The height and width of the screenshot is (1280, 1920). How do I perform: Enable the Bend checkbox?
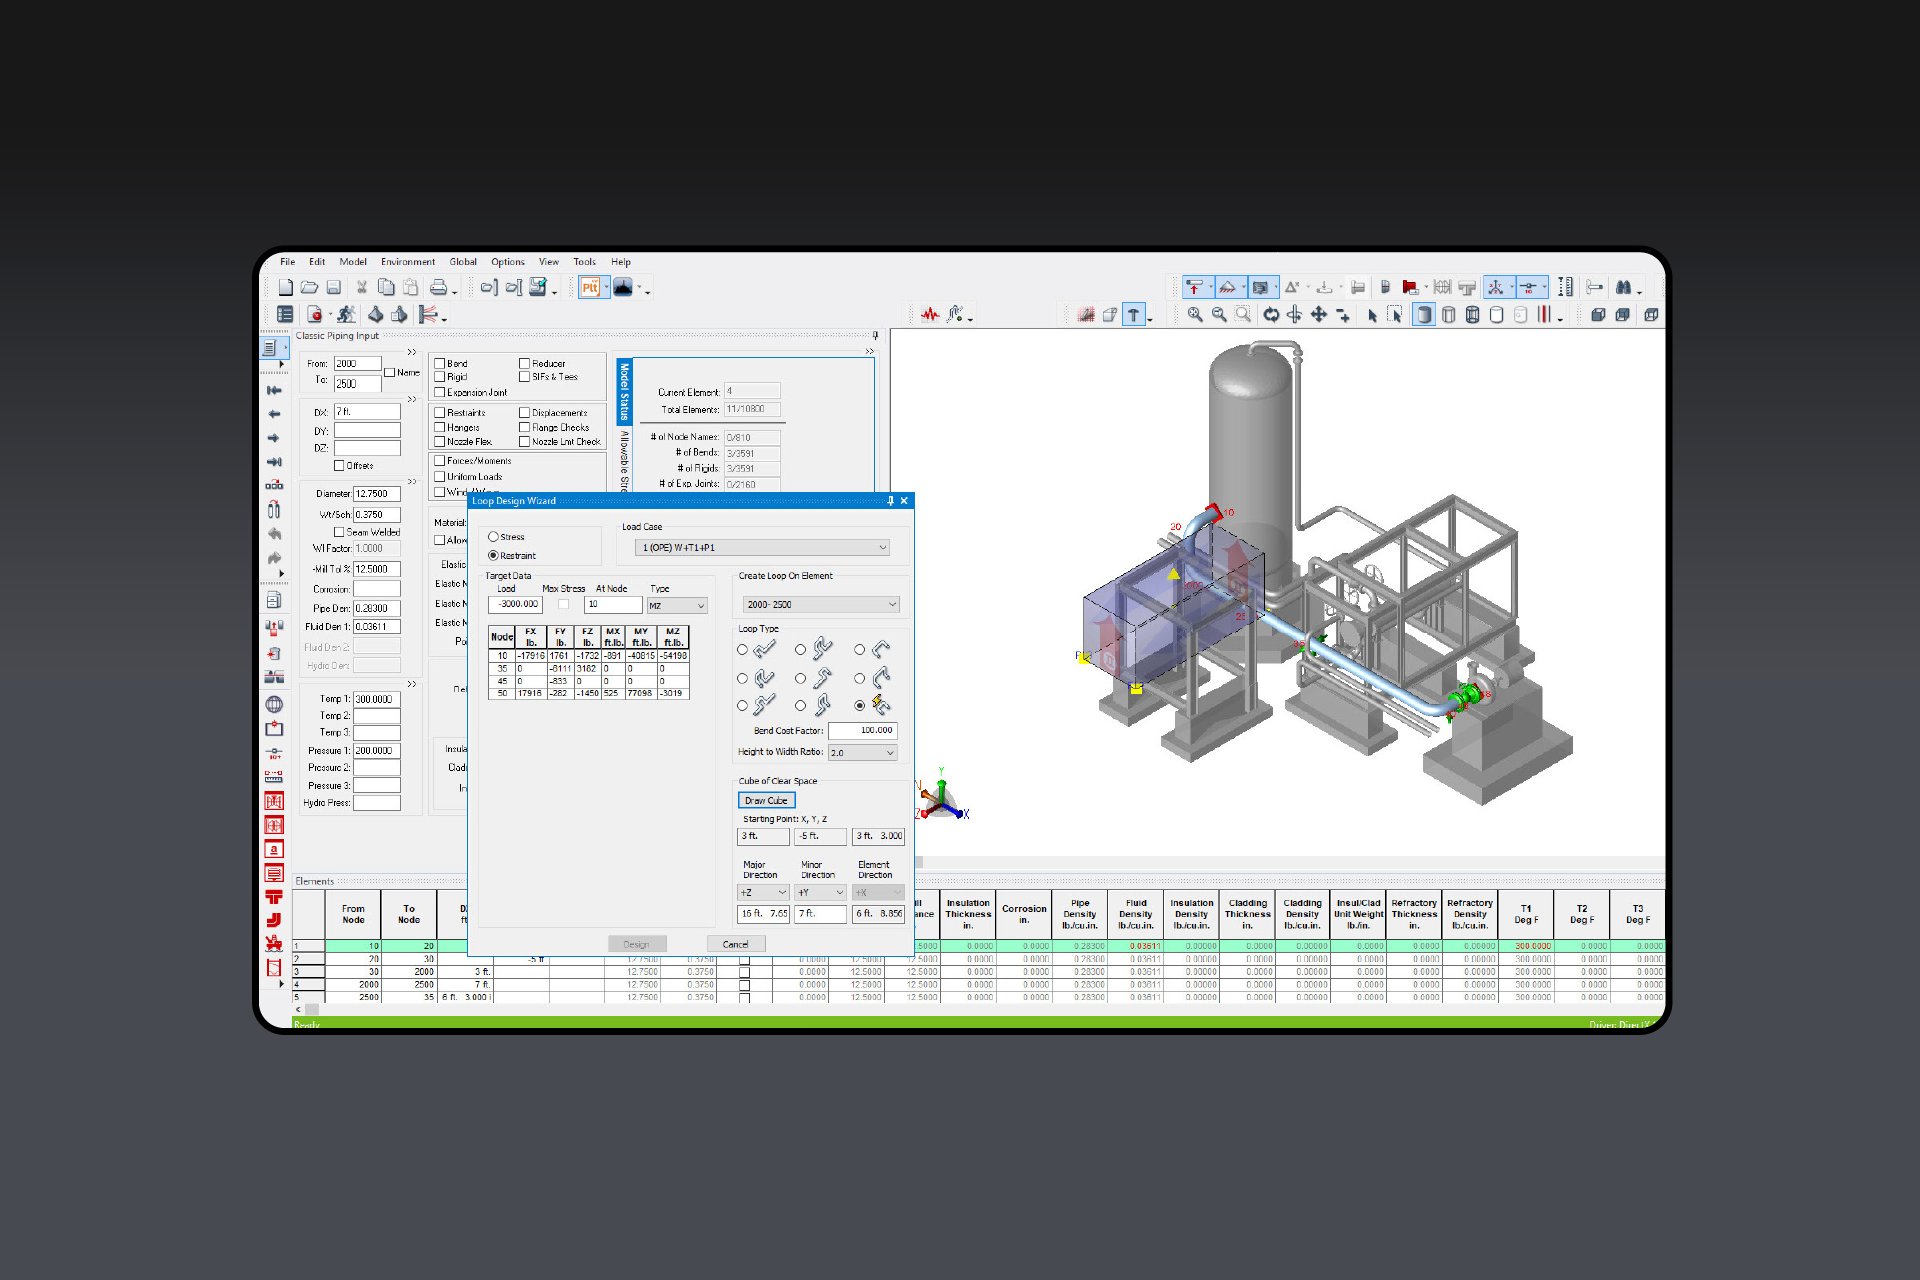pyautogui.click(x=440, y=363)
